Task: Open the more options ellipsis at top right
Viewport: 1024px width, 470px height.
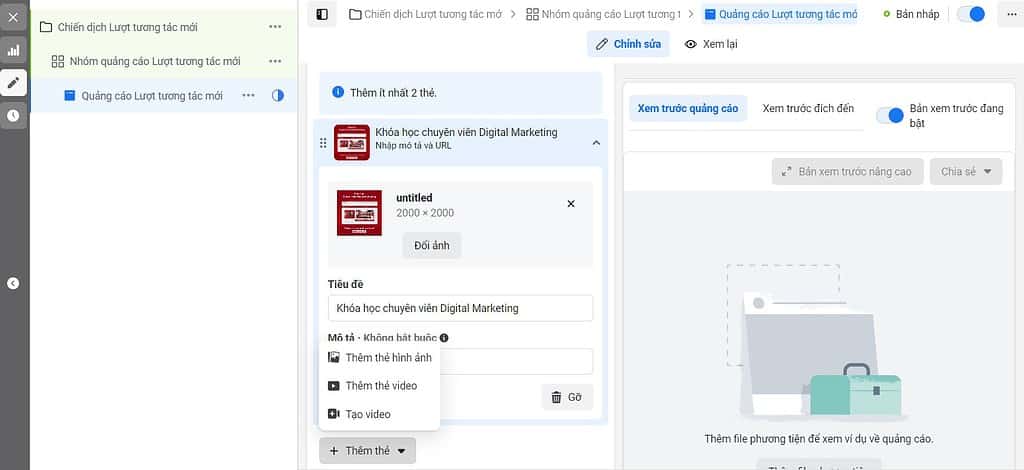Action: pos(1010,14)
